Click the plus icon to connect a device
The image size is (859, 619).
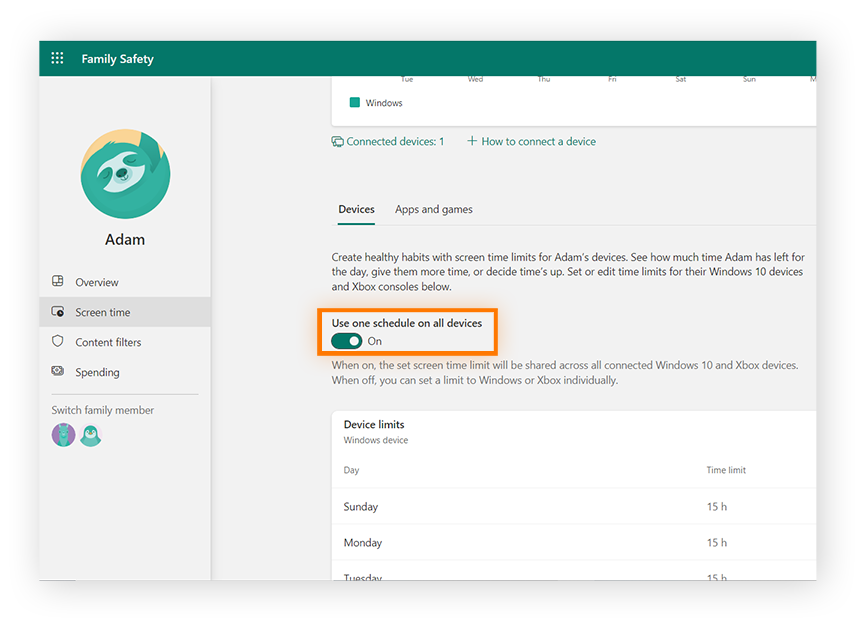470,141
